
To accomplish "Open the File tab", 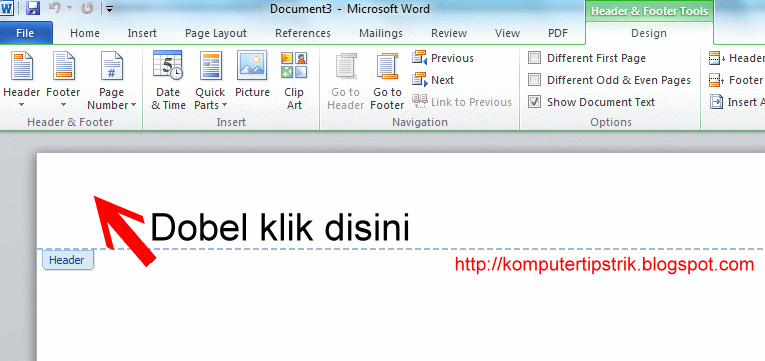I will pyautogui.click(x=25, y=33).
